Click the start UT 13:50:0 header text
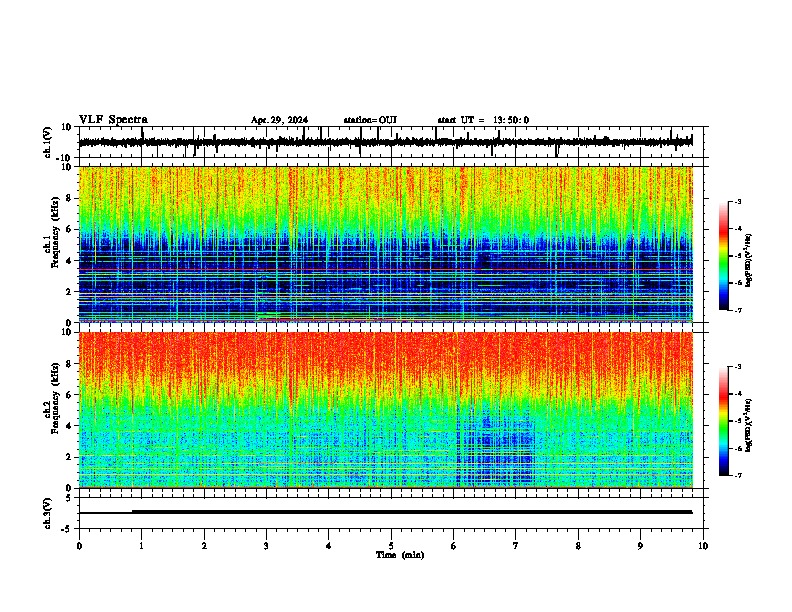The width and height of the screenshot is (792, 612). click(x=483, y=120)
